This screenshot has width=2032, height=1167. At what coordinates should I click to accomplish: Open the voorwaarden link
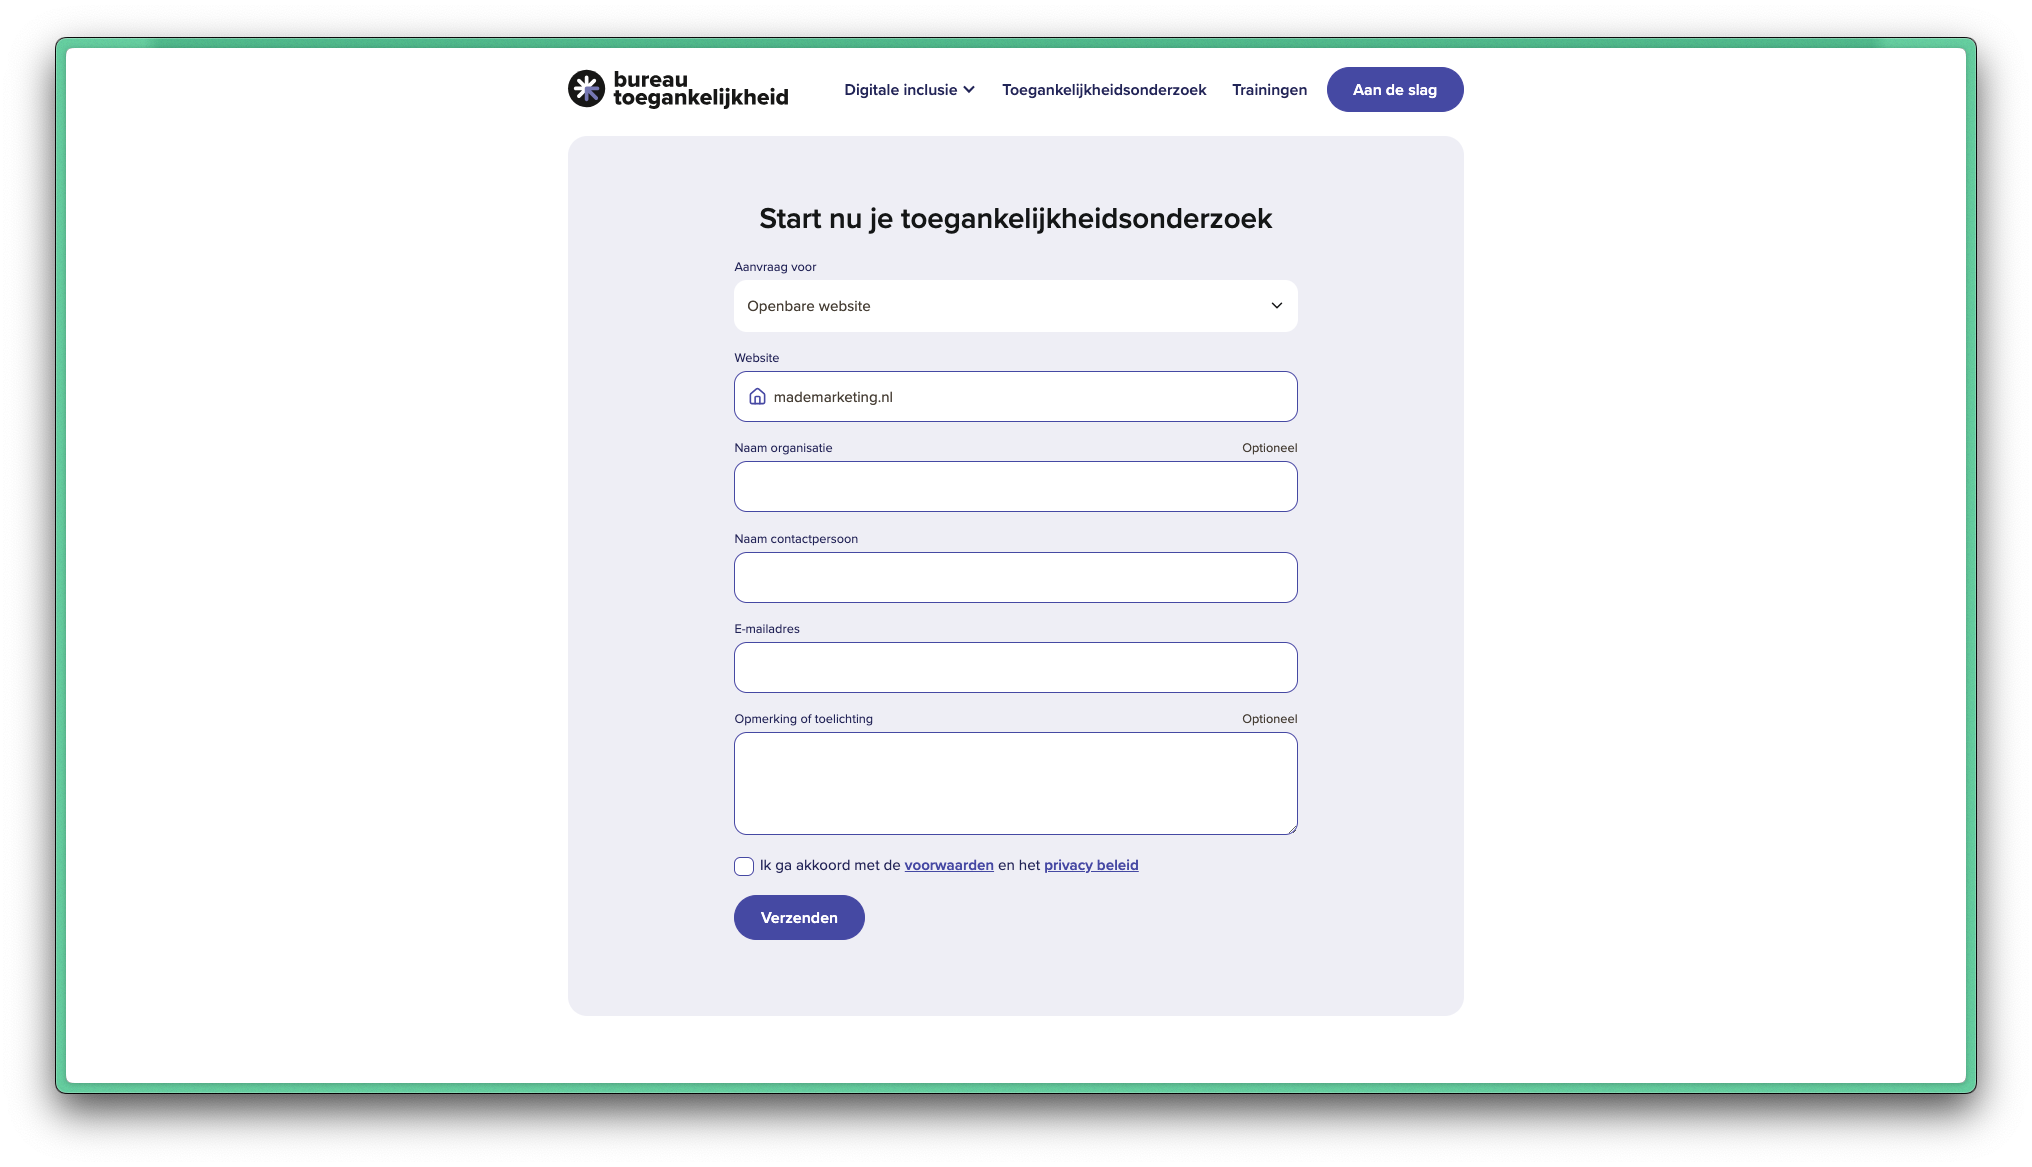949,865
